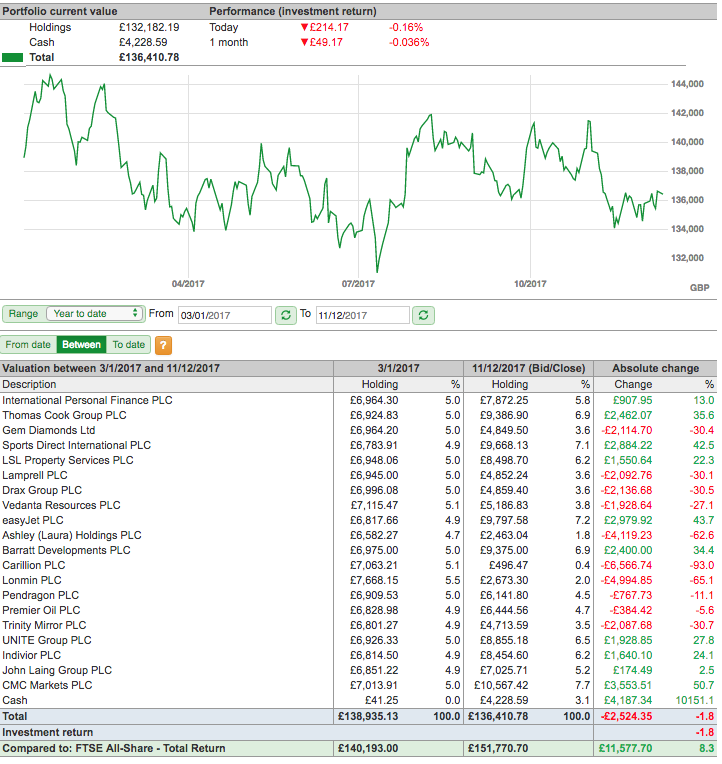Click Pendragon PLC

pyautogui.click(x=40, y=595)
